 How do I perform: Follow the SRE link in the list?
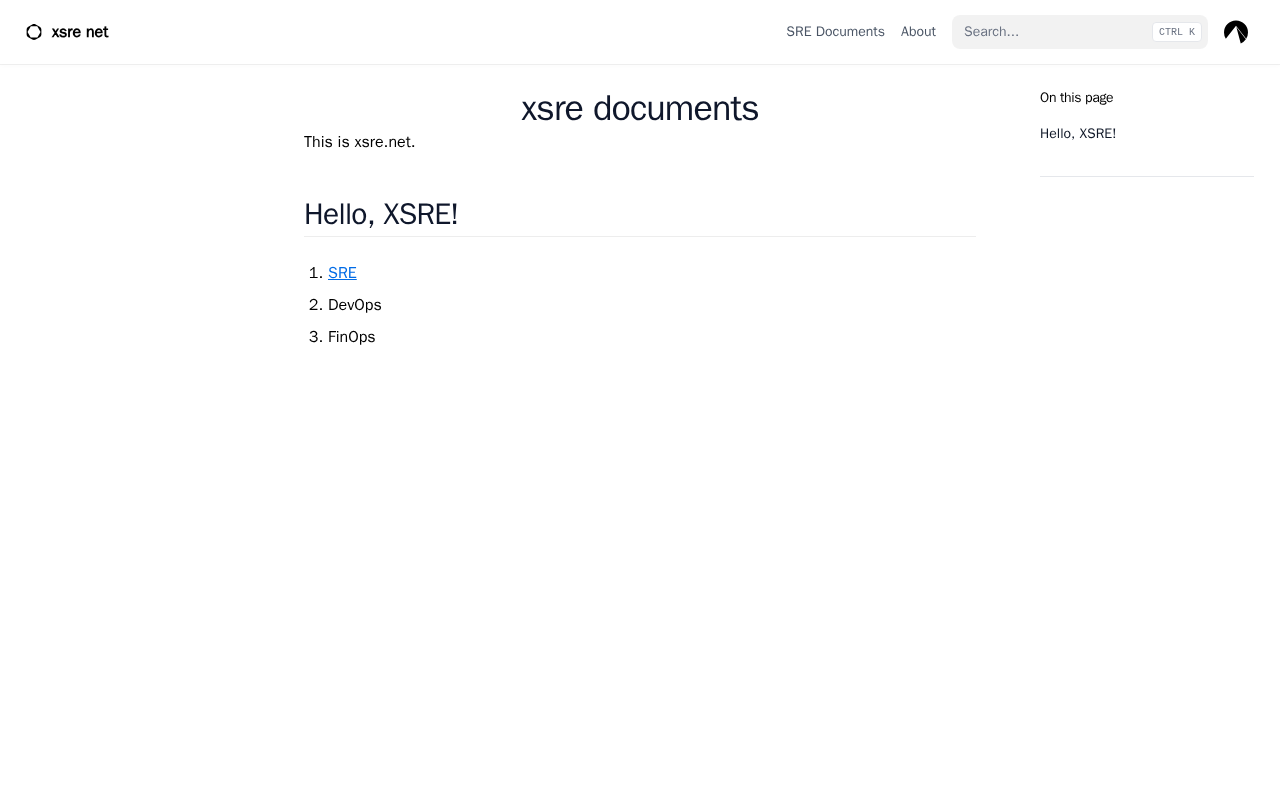pyautogui.click(x=342, y=273)
